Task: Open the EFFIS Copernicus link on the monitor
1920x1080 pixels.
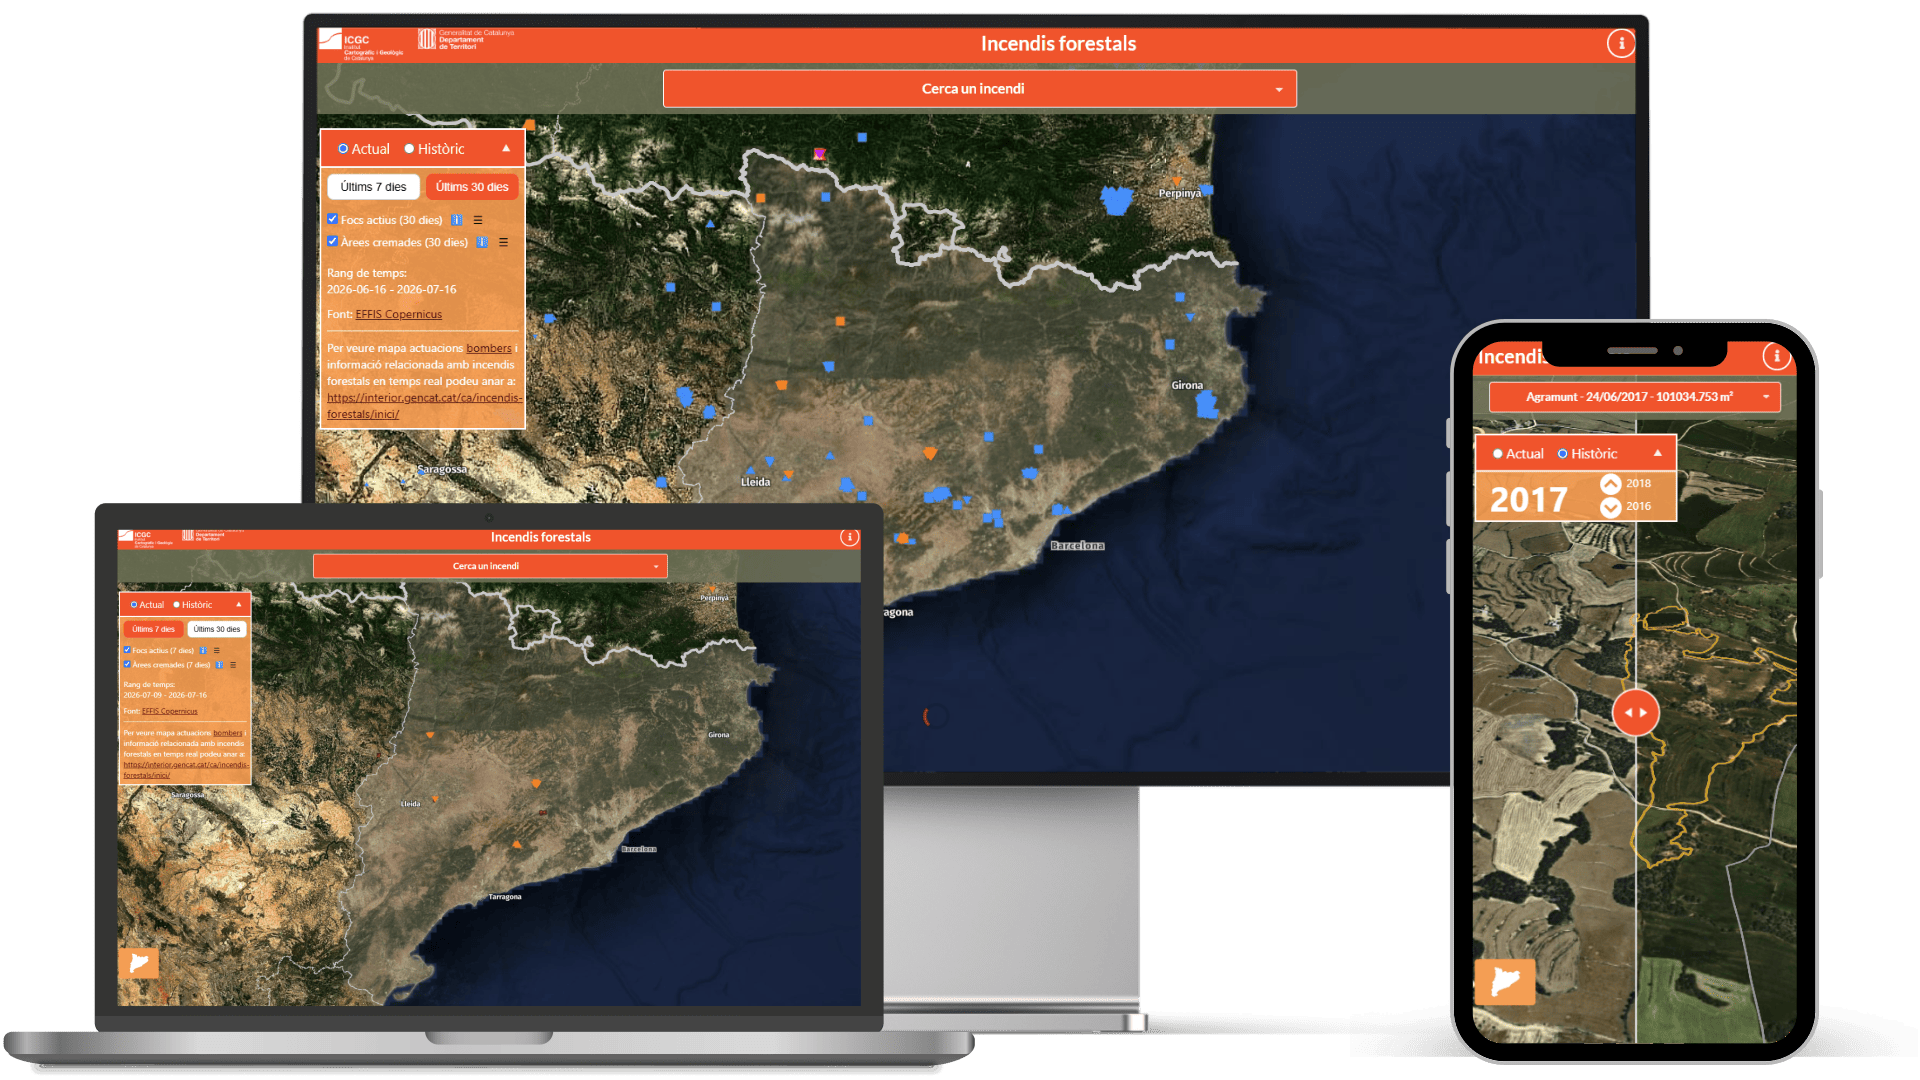Action: point(398,314)
